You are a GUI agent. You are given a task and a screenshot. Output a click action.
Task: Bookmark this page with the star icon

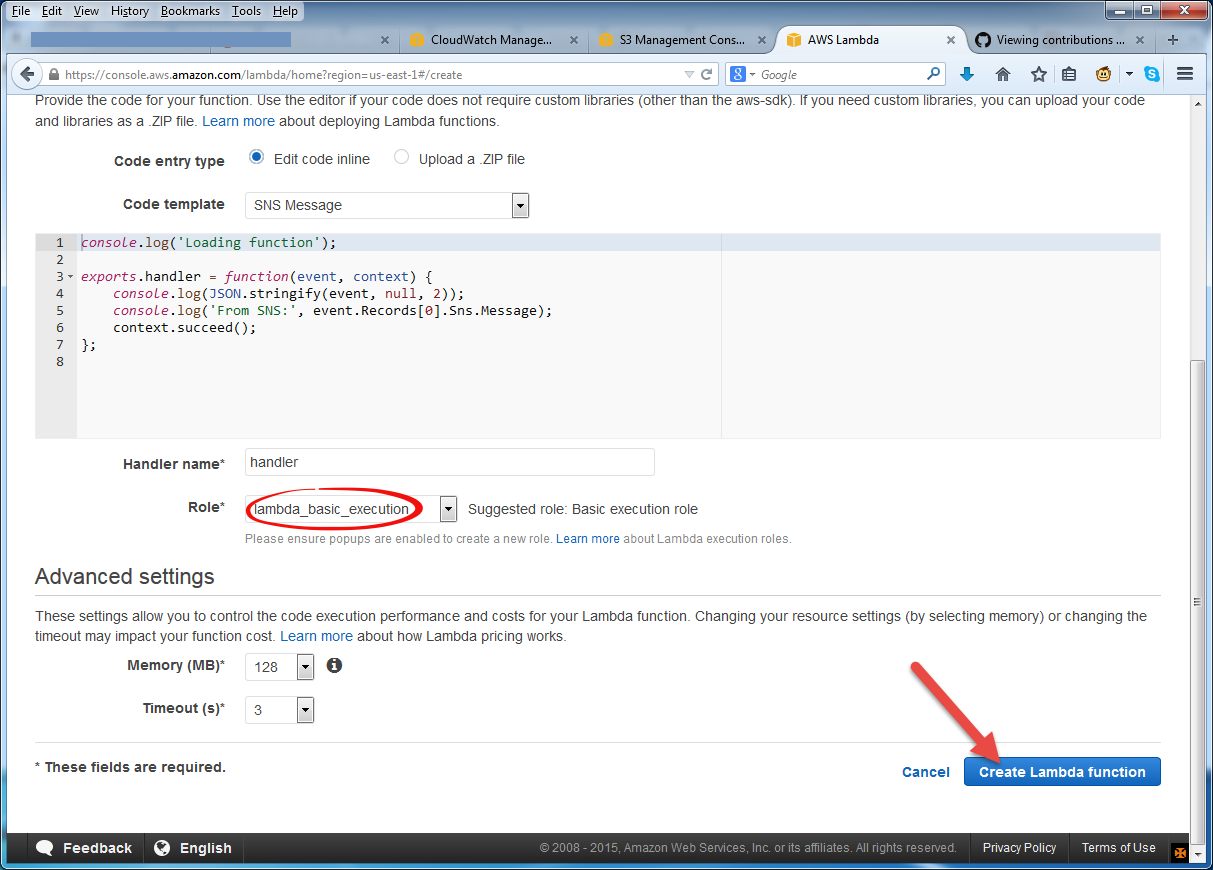[x=1038, y=74]
